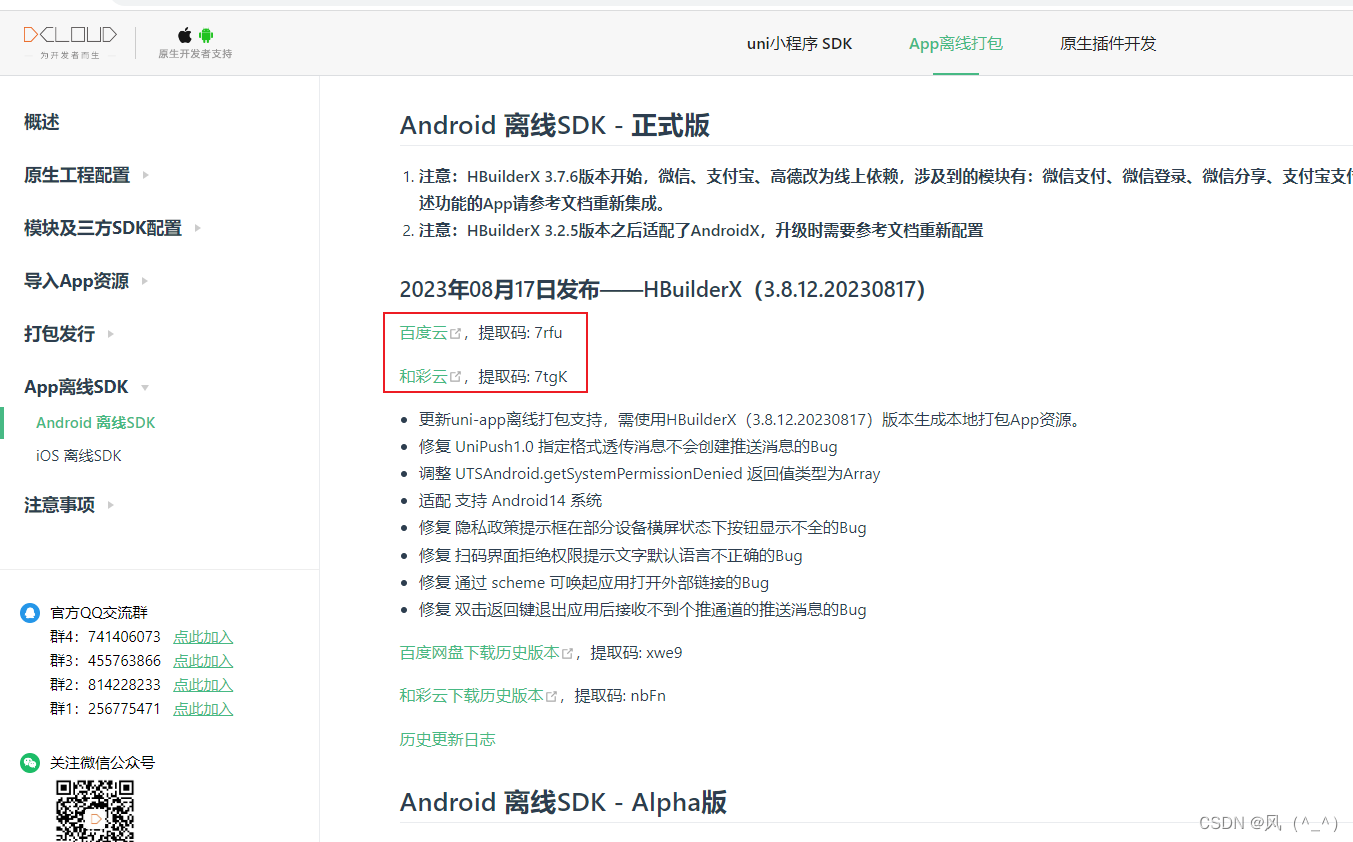Expand arrow next to 原生工程配置

146,175
